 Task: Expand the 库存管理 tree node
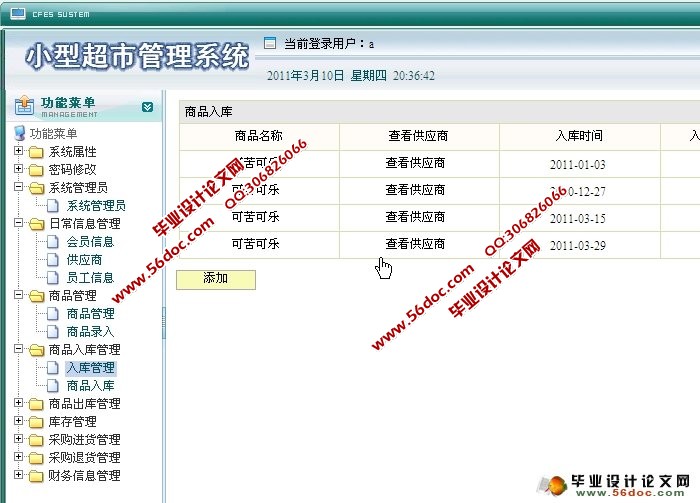point(18,420)
